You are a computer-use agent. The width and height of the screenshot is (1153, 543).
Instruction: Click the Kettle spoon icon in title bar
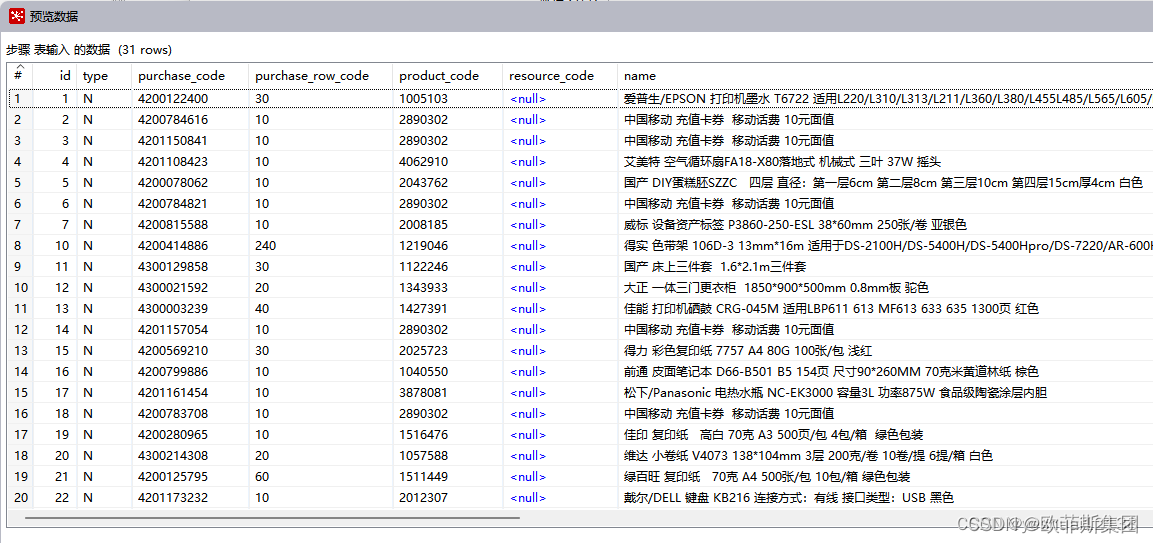coord(17,16)
